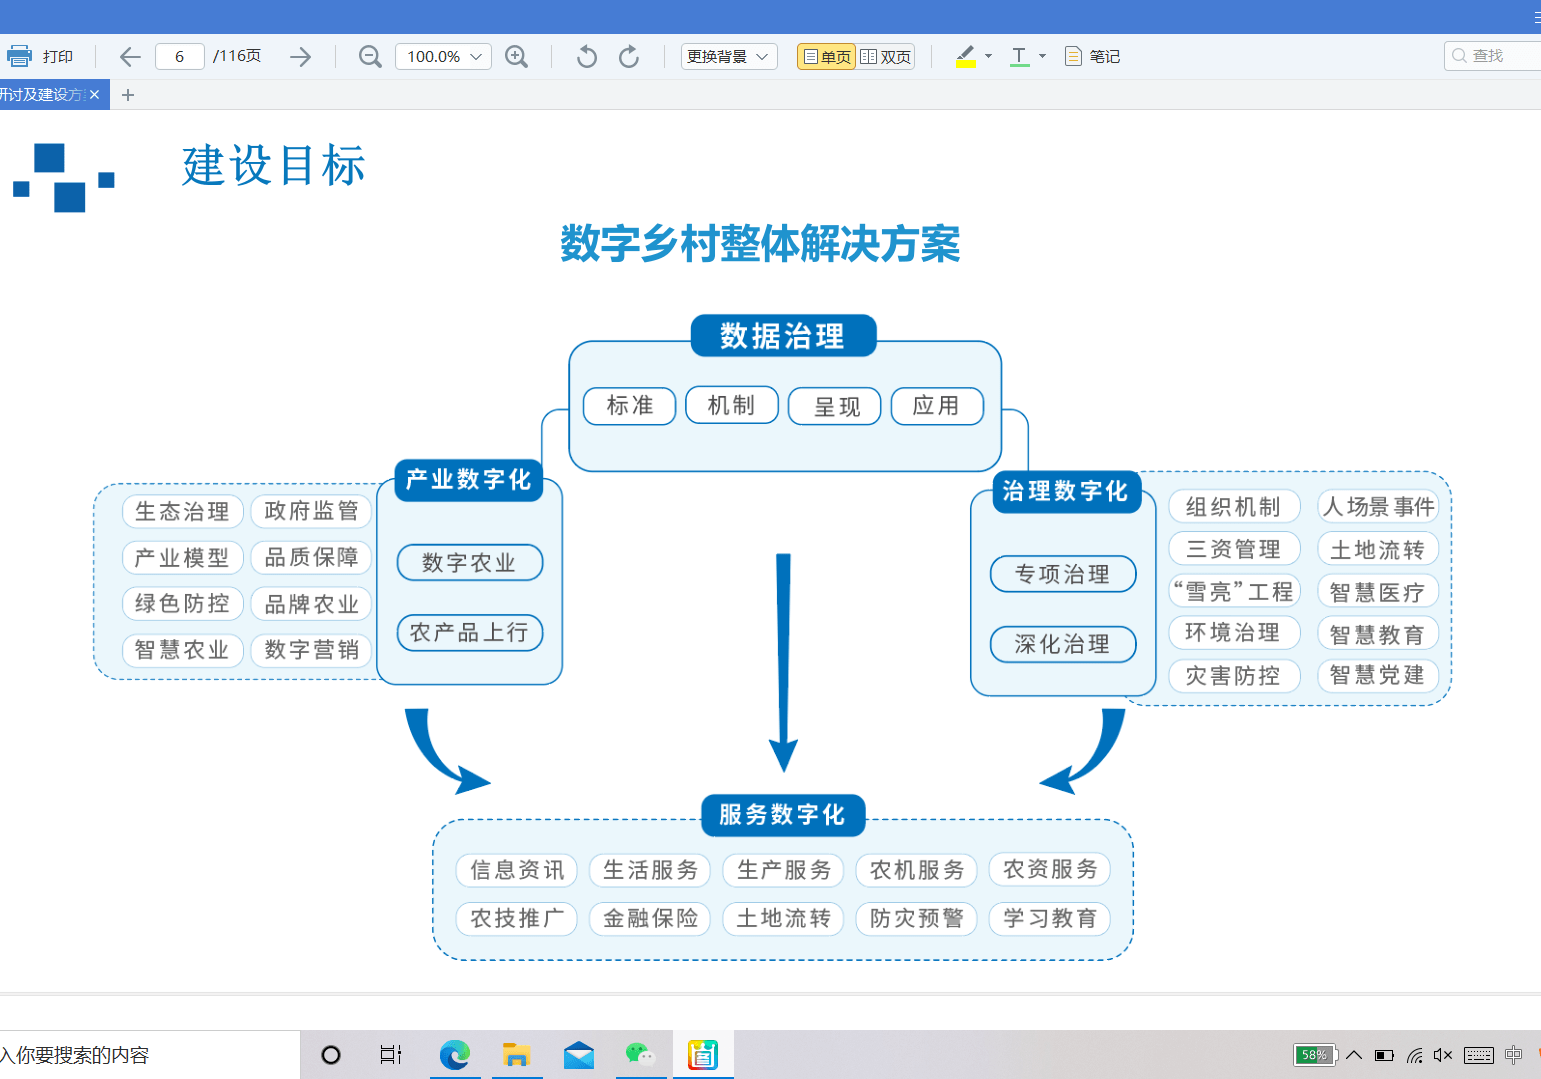The height and width of the screenshot is (1079, 1541).
Task: Select the text underline tool
Action: 1019,56
